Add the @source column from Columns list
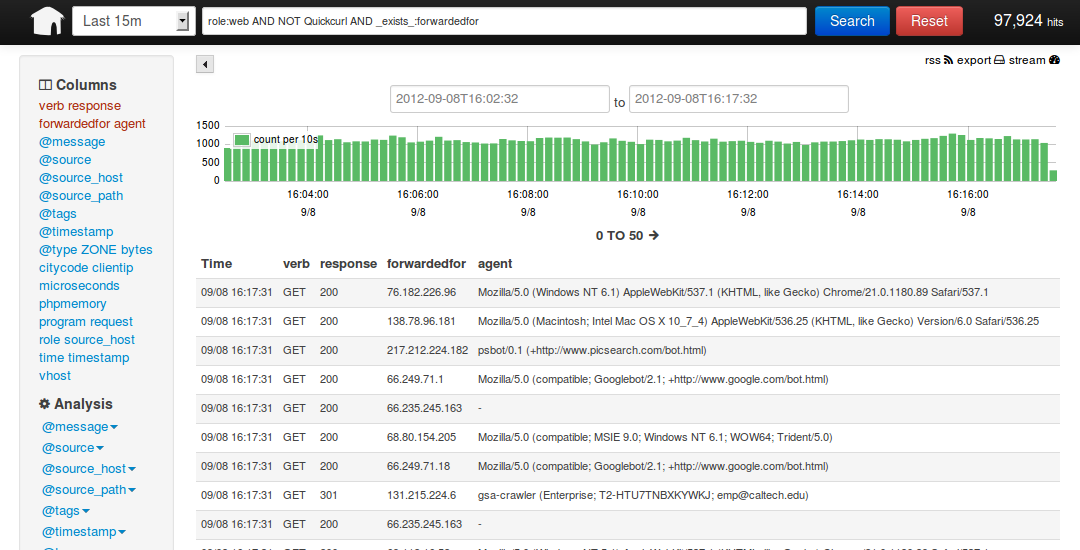This screenshot has height=550, width=1080. 65,160
